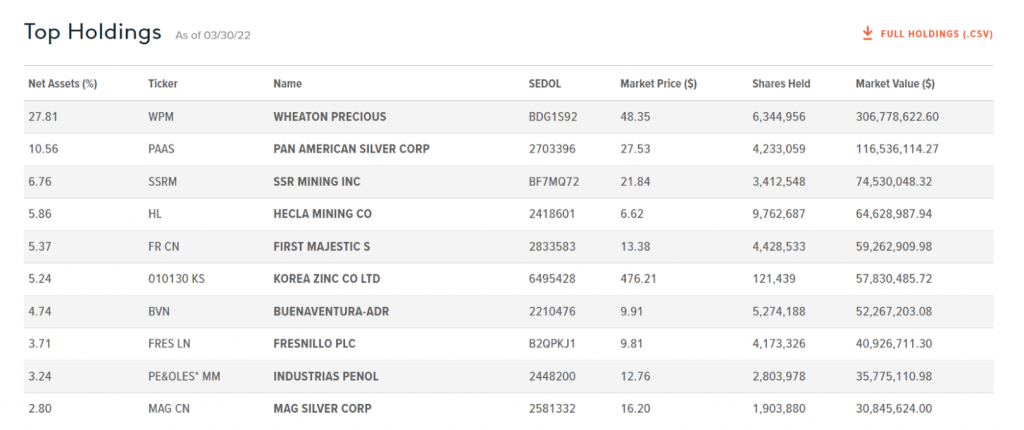Click the PE&OLES* MM ticker cell

pos(184,376)
